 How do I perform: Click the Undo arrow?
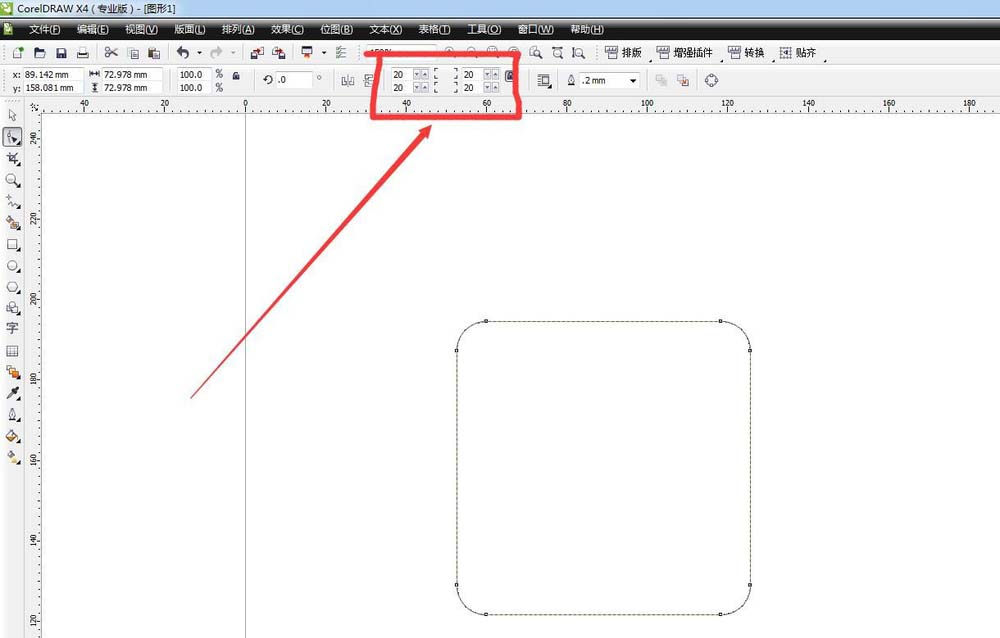(x=183, y=52)
